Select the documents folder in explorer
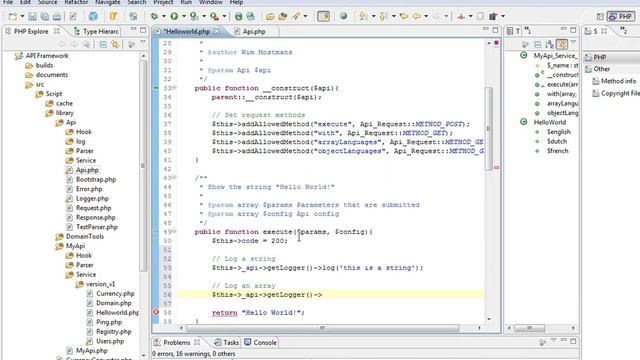Viewport: 640px width, 360px height. (x=51, y=75)
